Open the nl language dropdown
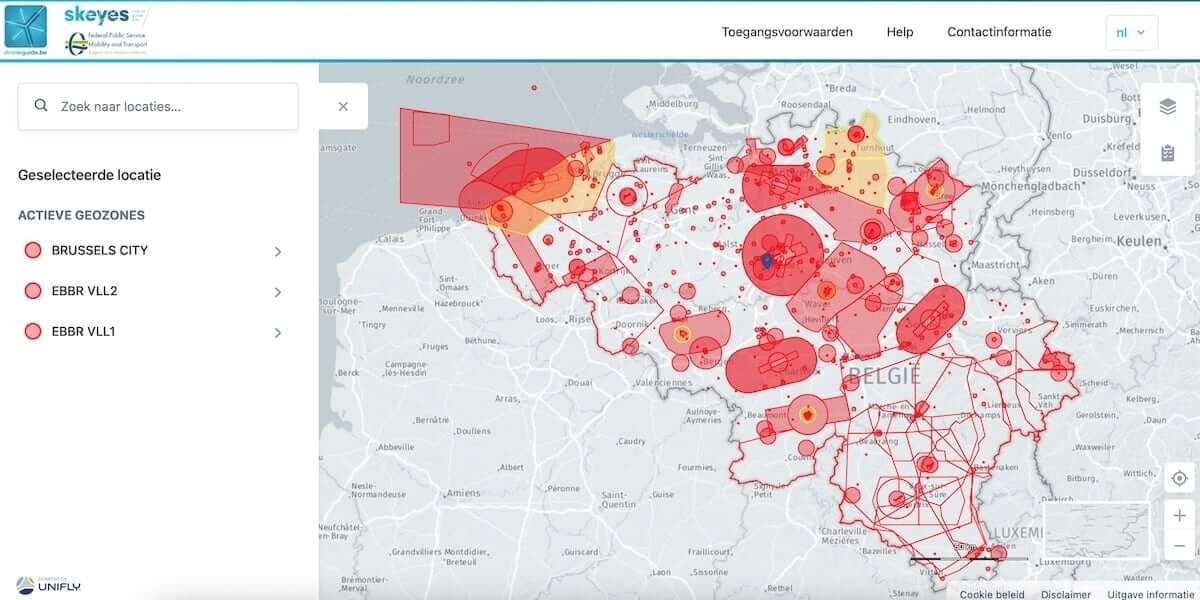The image size is (1200, 600). pyautogui.click(x=1131, y=32)
